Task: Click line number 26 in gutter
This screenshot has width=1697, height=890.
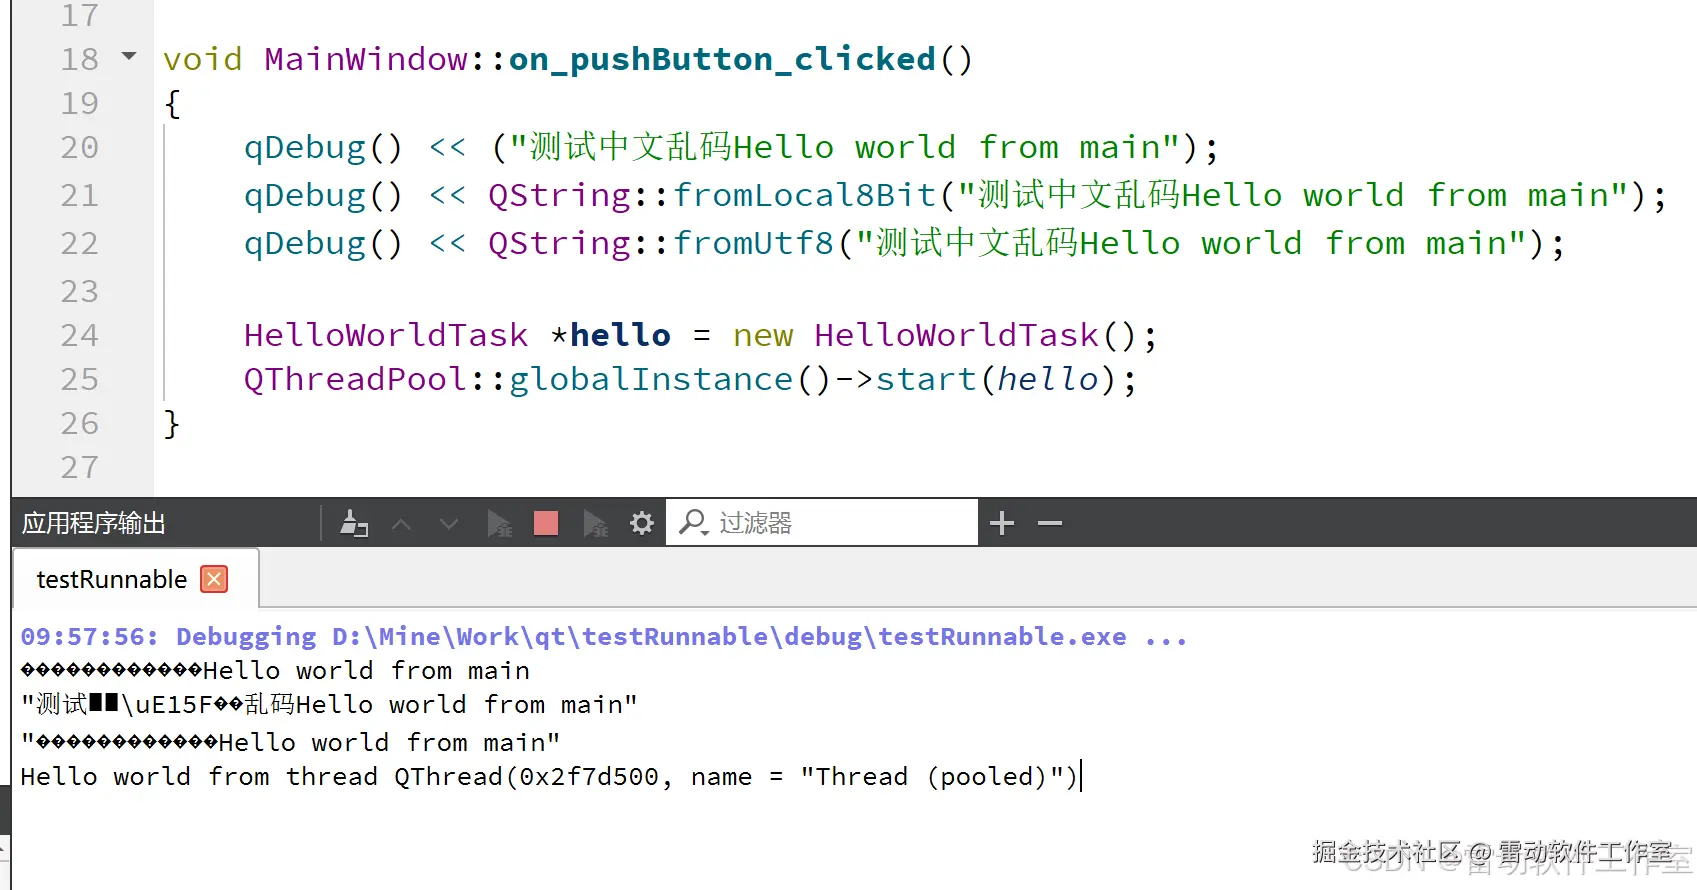Action: [x=80, y=423]
